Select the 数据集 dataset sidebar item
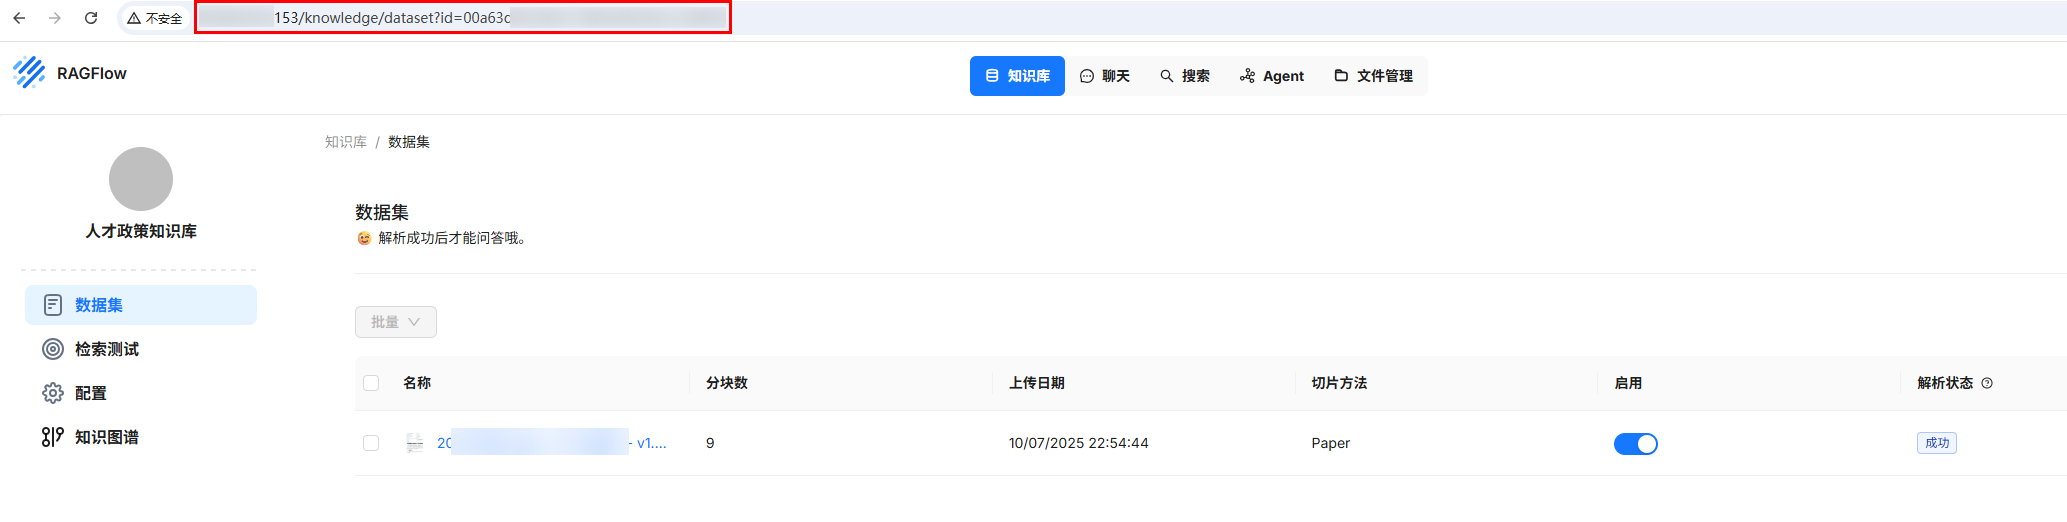 pos(99,305)
